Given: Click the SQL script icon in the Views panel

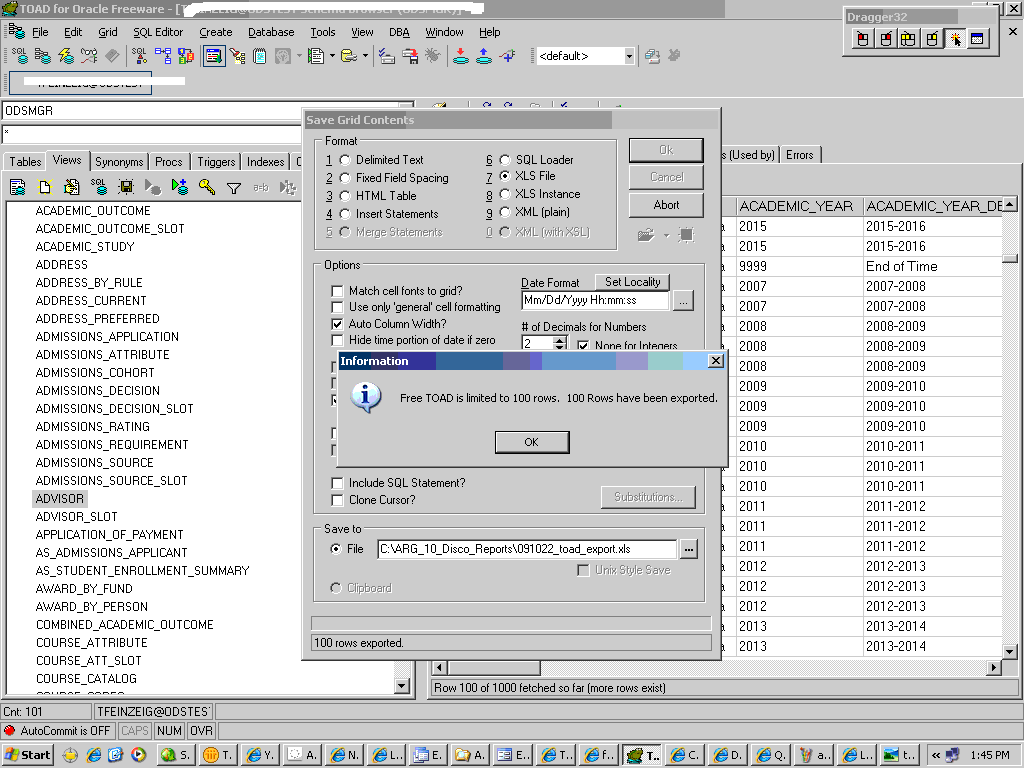Looking at the screenshot, I should click(99, 188).
